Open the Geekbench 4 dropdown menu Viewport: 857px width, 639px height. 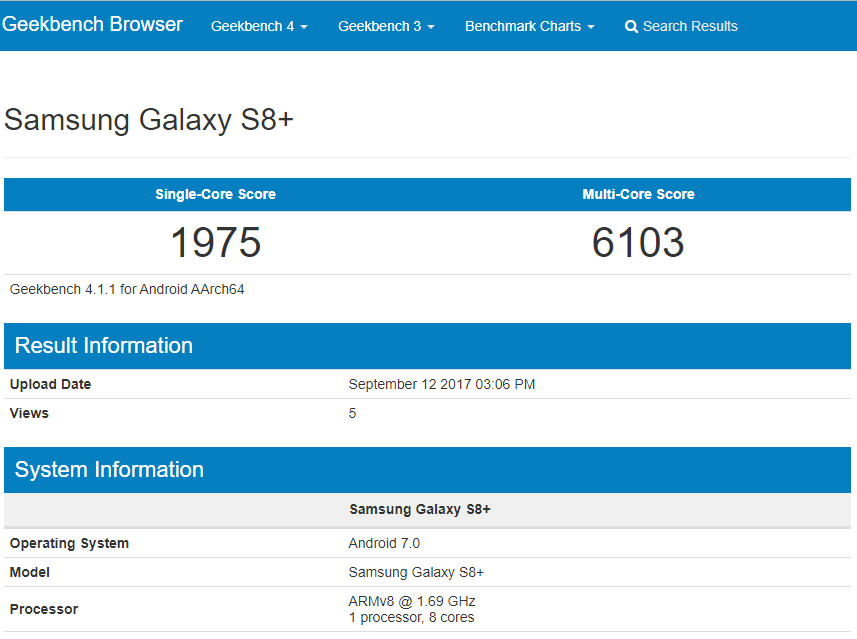pyautogui.click(x=259, y=26)
